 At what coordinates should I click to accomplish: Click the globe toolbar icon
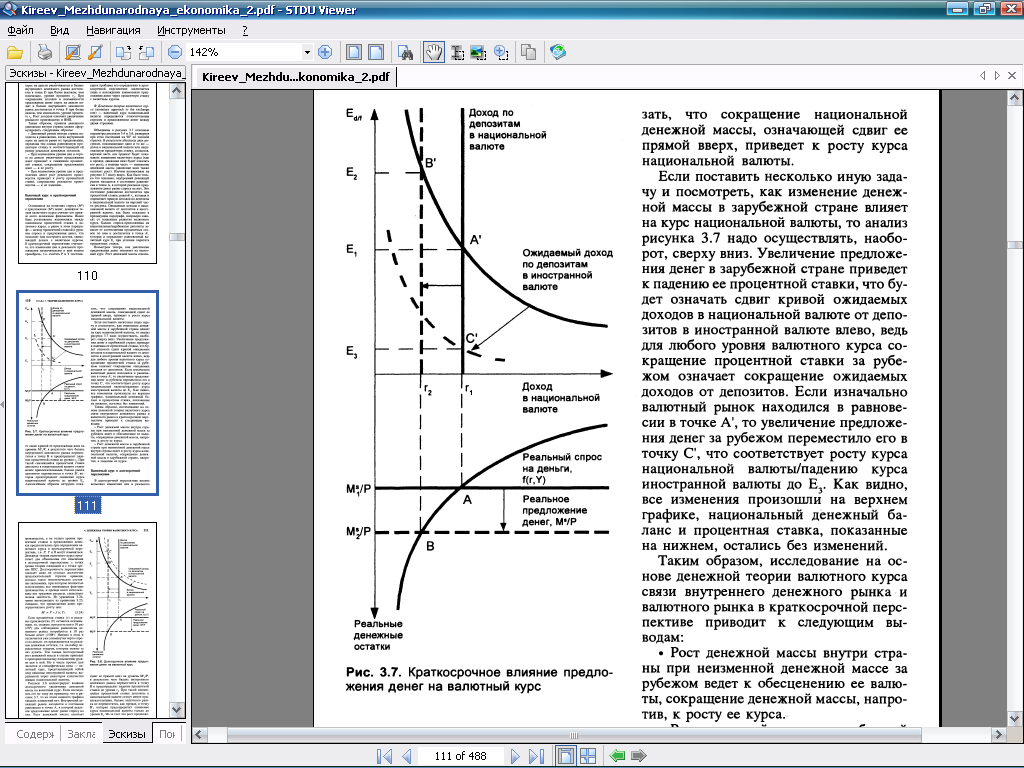point(558,52)
